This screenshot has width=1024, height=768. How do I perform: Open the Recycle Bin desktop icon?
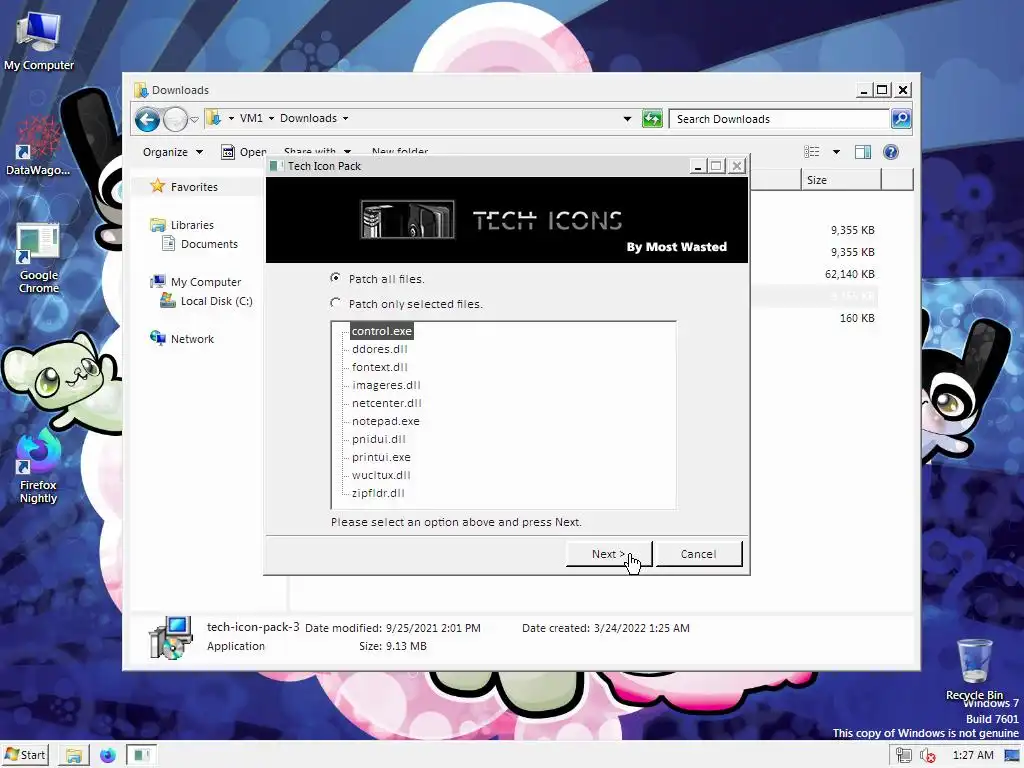click(x=976, y=669)
